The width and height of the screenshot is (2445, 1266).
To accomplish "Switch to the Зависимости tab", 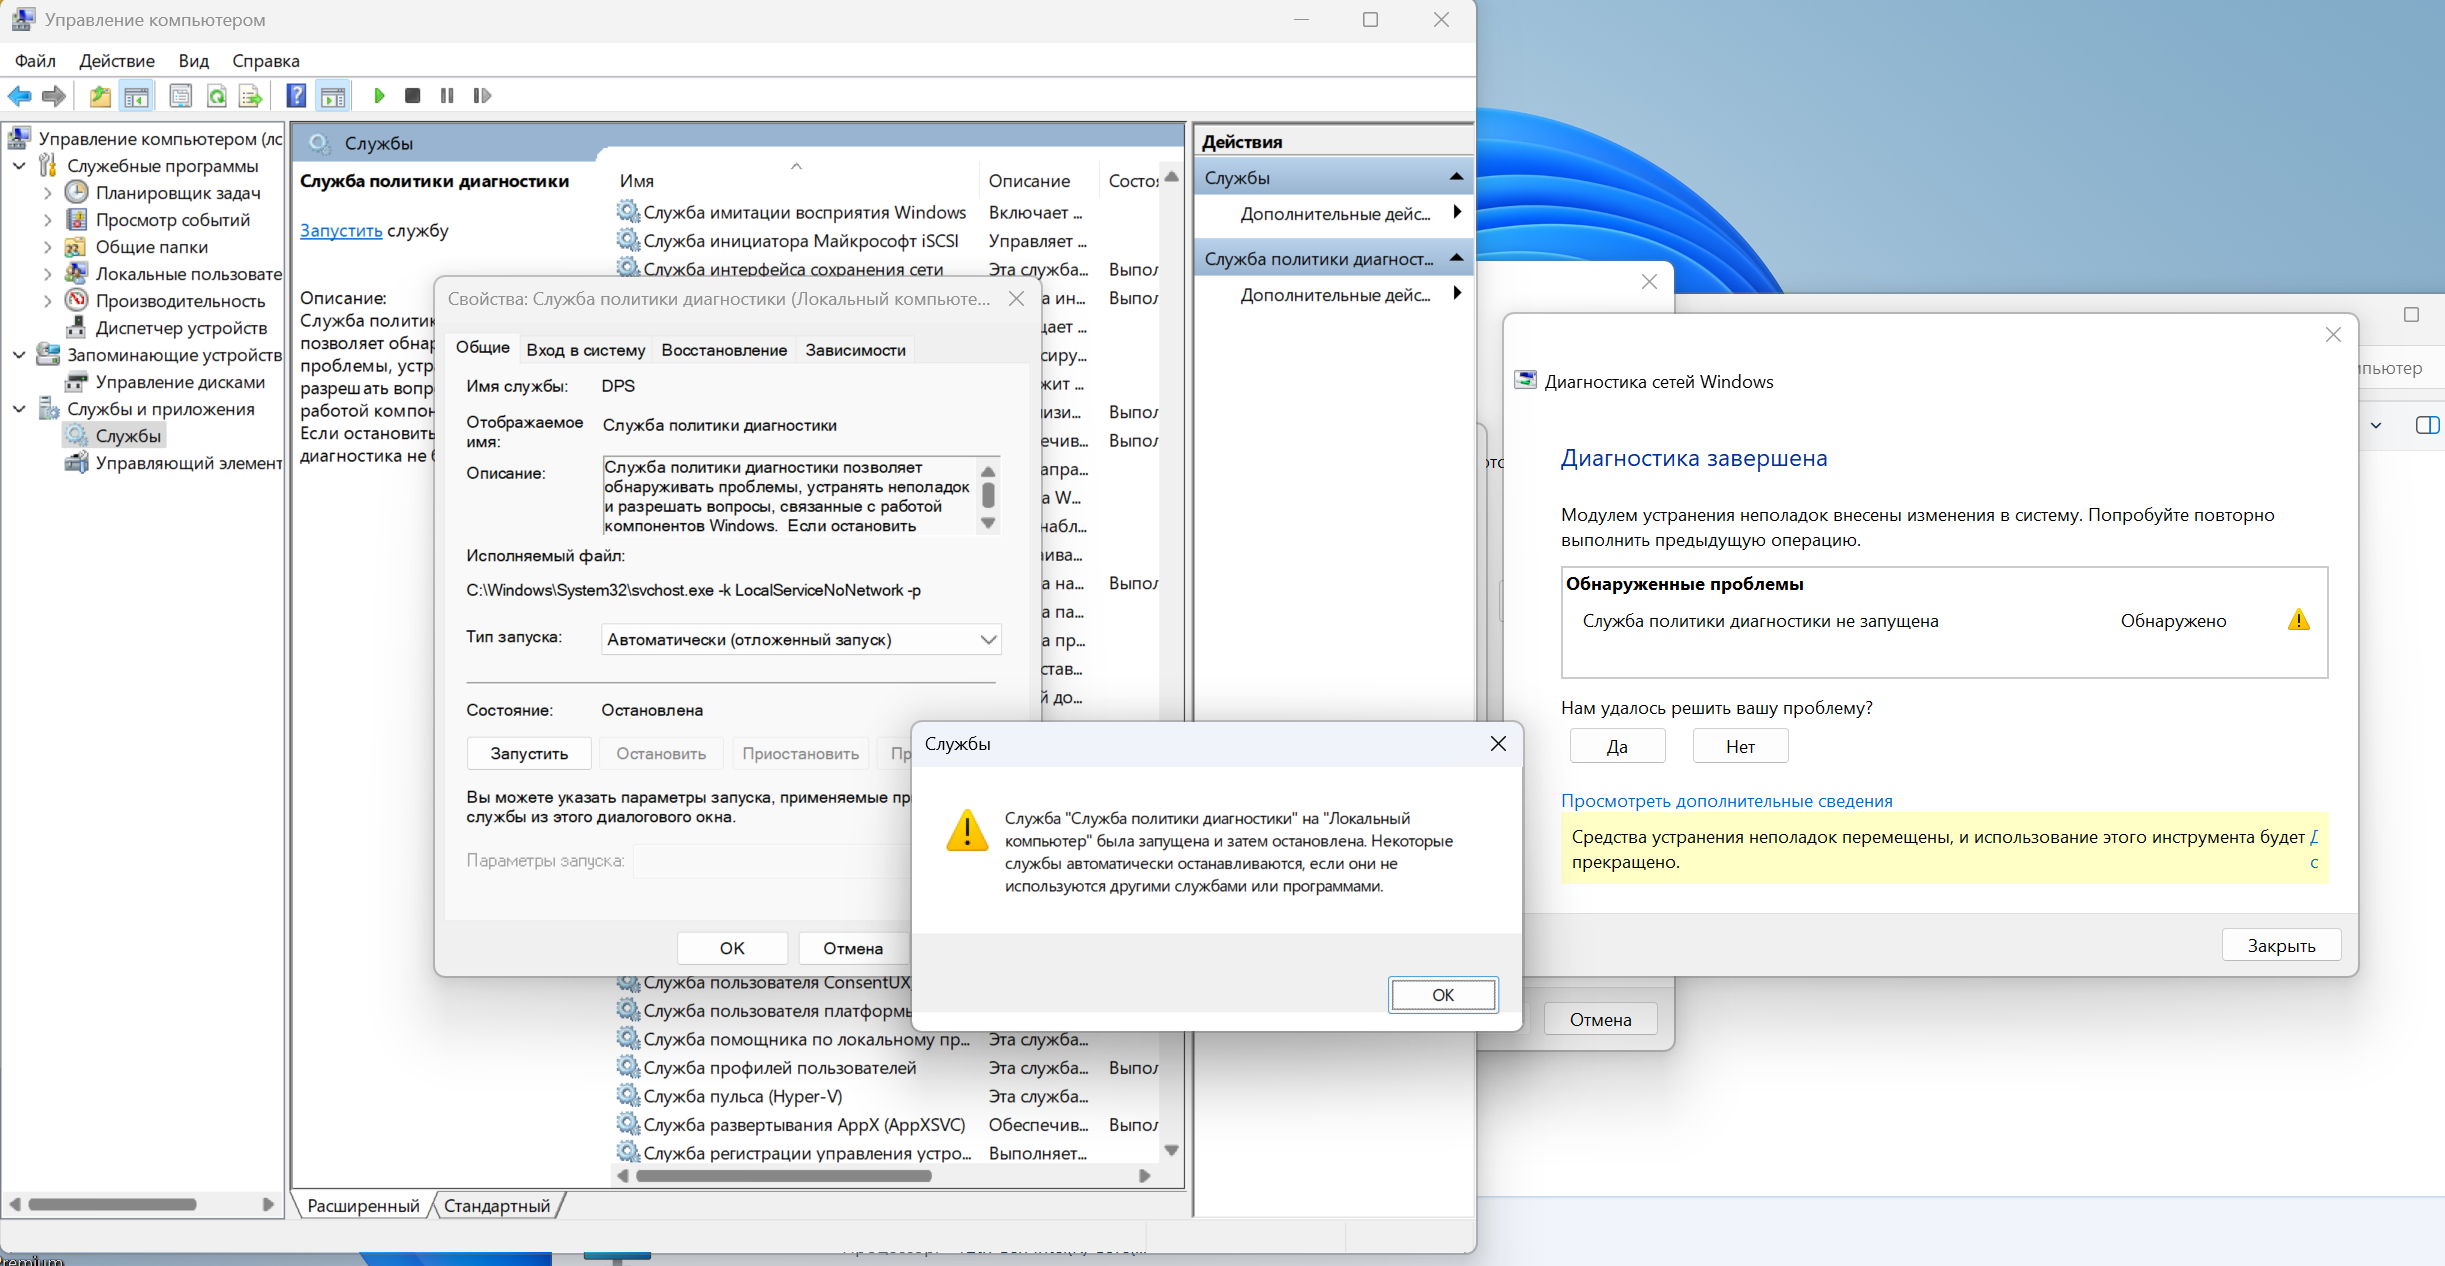I will point(856,350).
